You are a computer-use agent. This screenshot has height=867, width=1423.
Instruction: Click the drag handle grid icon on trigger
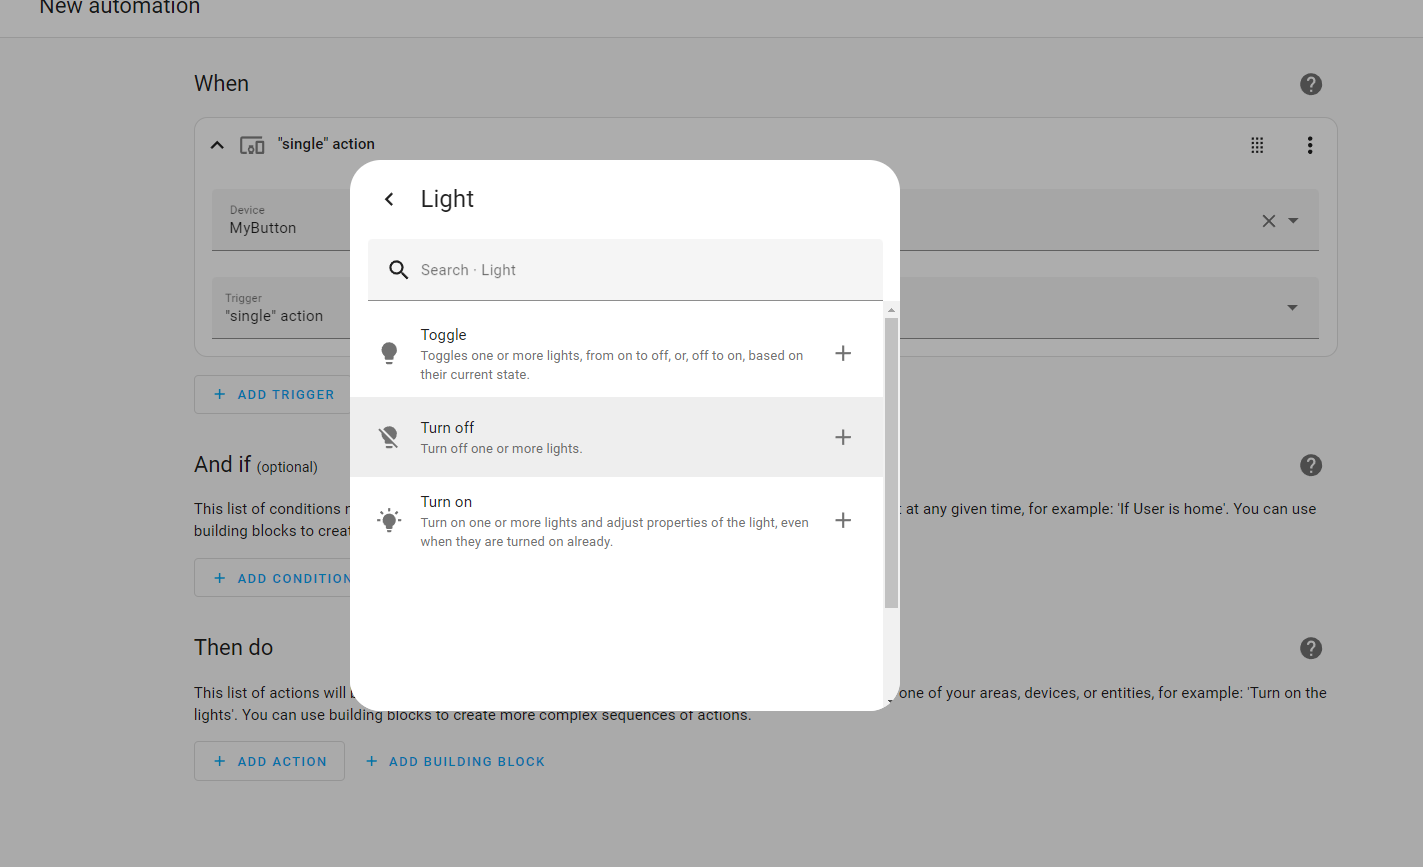click(1257, 145)
